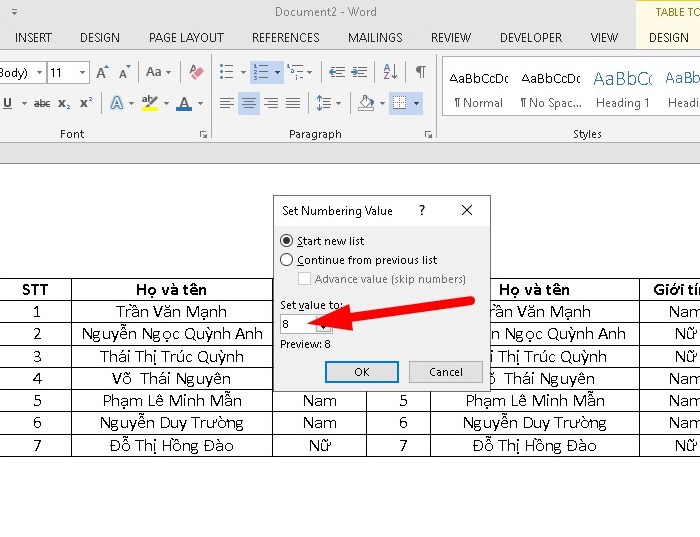Apply the No Spacing style
700x537 pixels.
[x=551, y=89]
